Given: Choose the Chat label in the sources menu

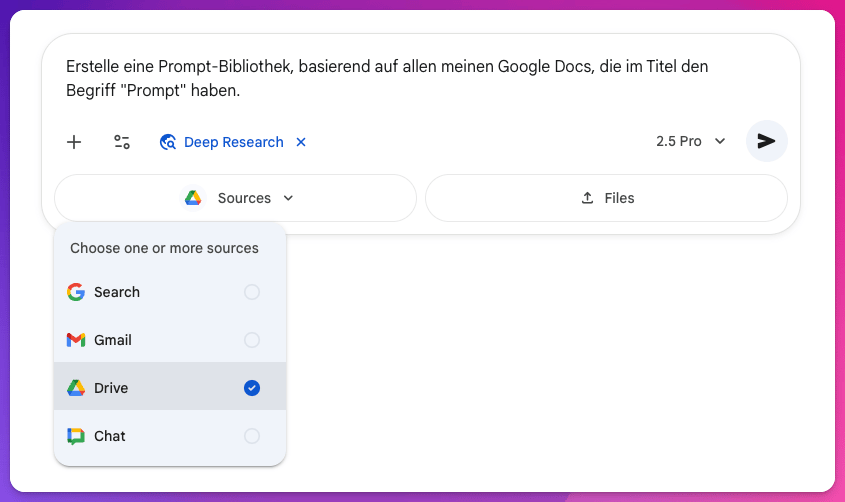Looking at the screenshot, I should [x=109, y=436].
